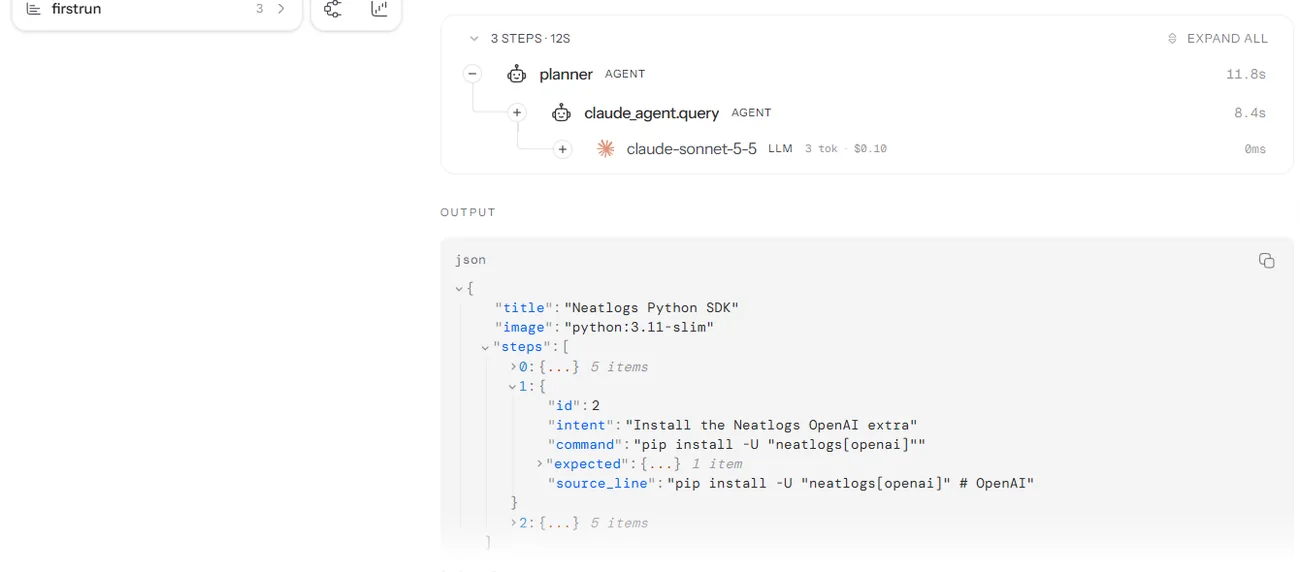This screenshot has height=572, width=1300.
Task: Click the "intent" string value
Action: click(771, 426)
